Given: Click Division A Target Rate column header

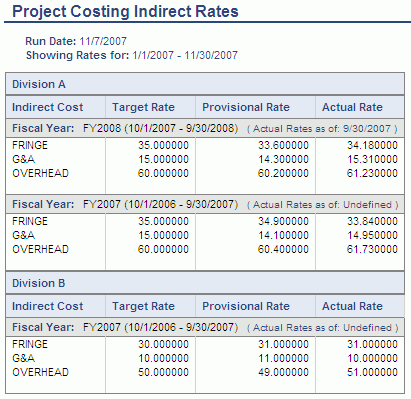Looking at the screenshot, I should coord(143,107).
